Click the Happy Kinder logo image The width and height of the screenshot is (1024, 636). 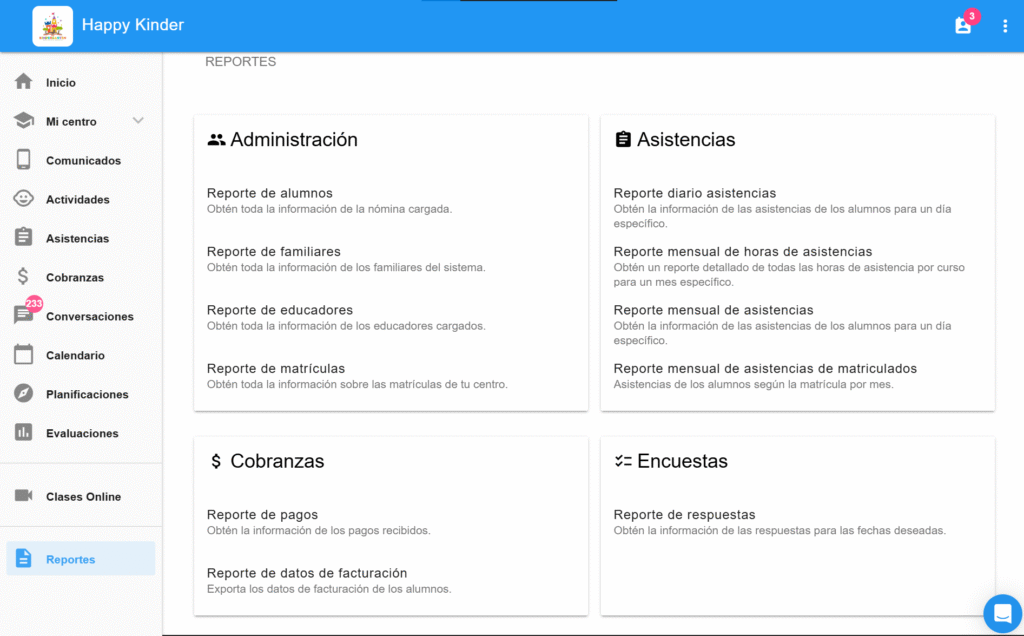[53, 26]
